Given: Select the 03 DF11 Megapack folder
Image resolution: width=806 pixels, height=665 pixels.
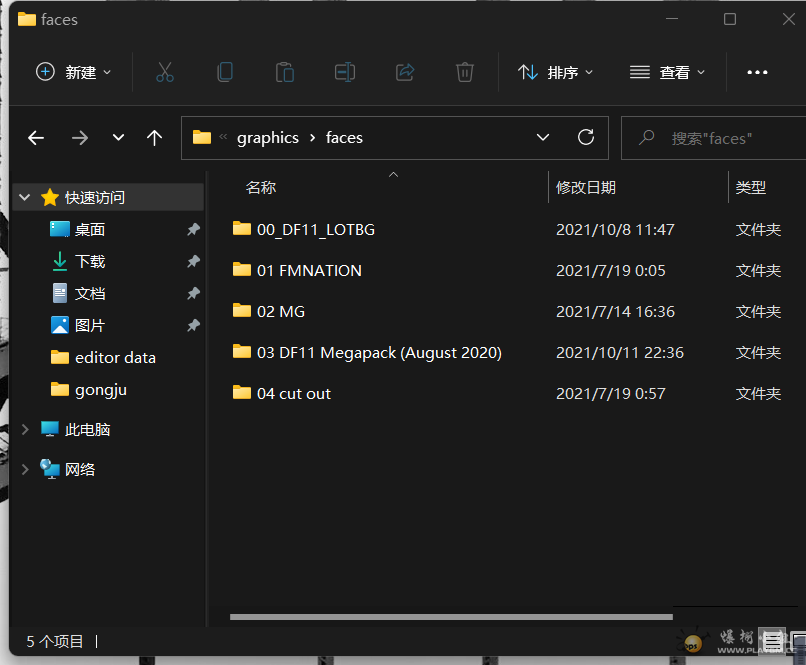Looking at the screenshot, I should [378, 352].
